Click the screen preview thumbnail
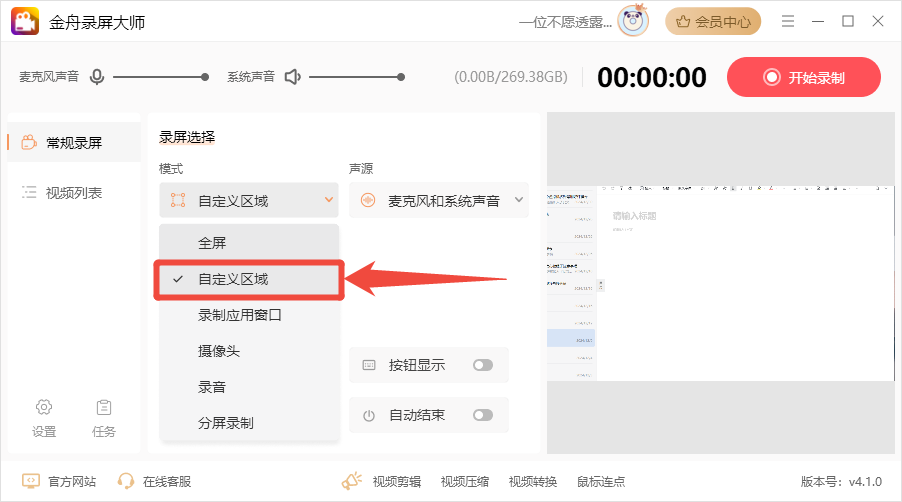902x502 pixels. (720, 283)
